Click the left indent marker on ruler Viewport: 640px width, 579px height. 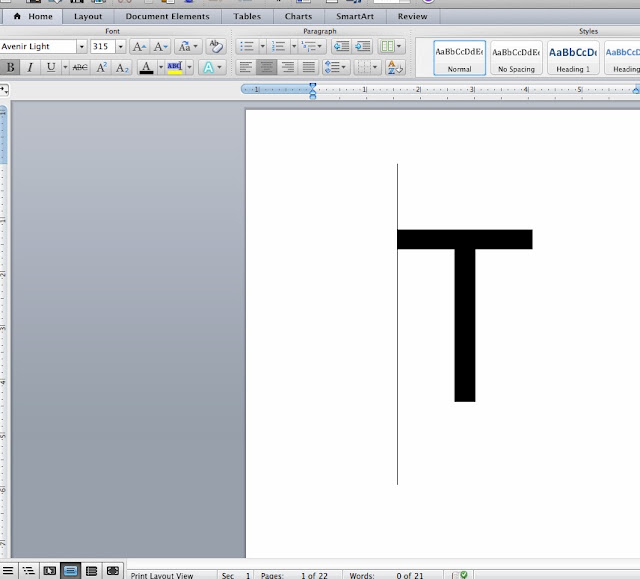[x=313, y=95]
